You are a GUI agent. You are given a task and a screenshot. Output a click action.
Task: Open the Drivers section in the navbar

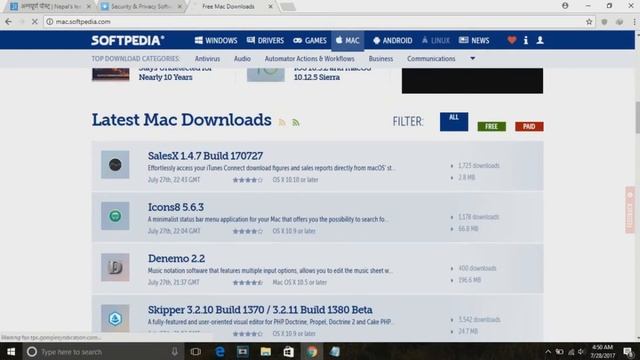point(265,40)
